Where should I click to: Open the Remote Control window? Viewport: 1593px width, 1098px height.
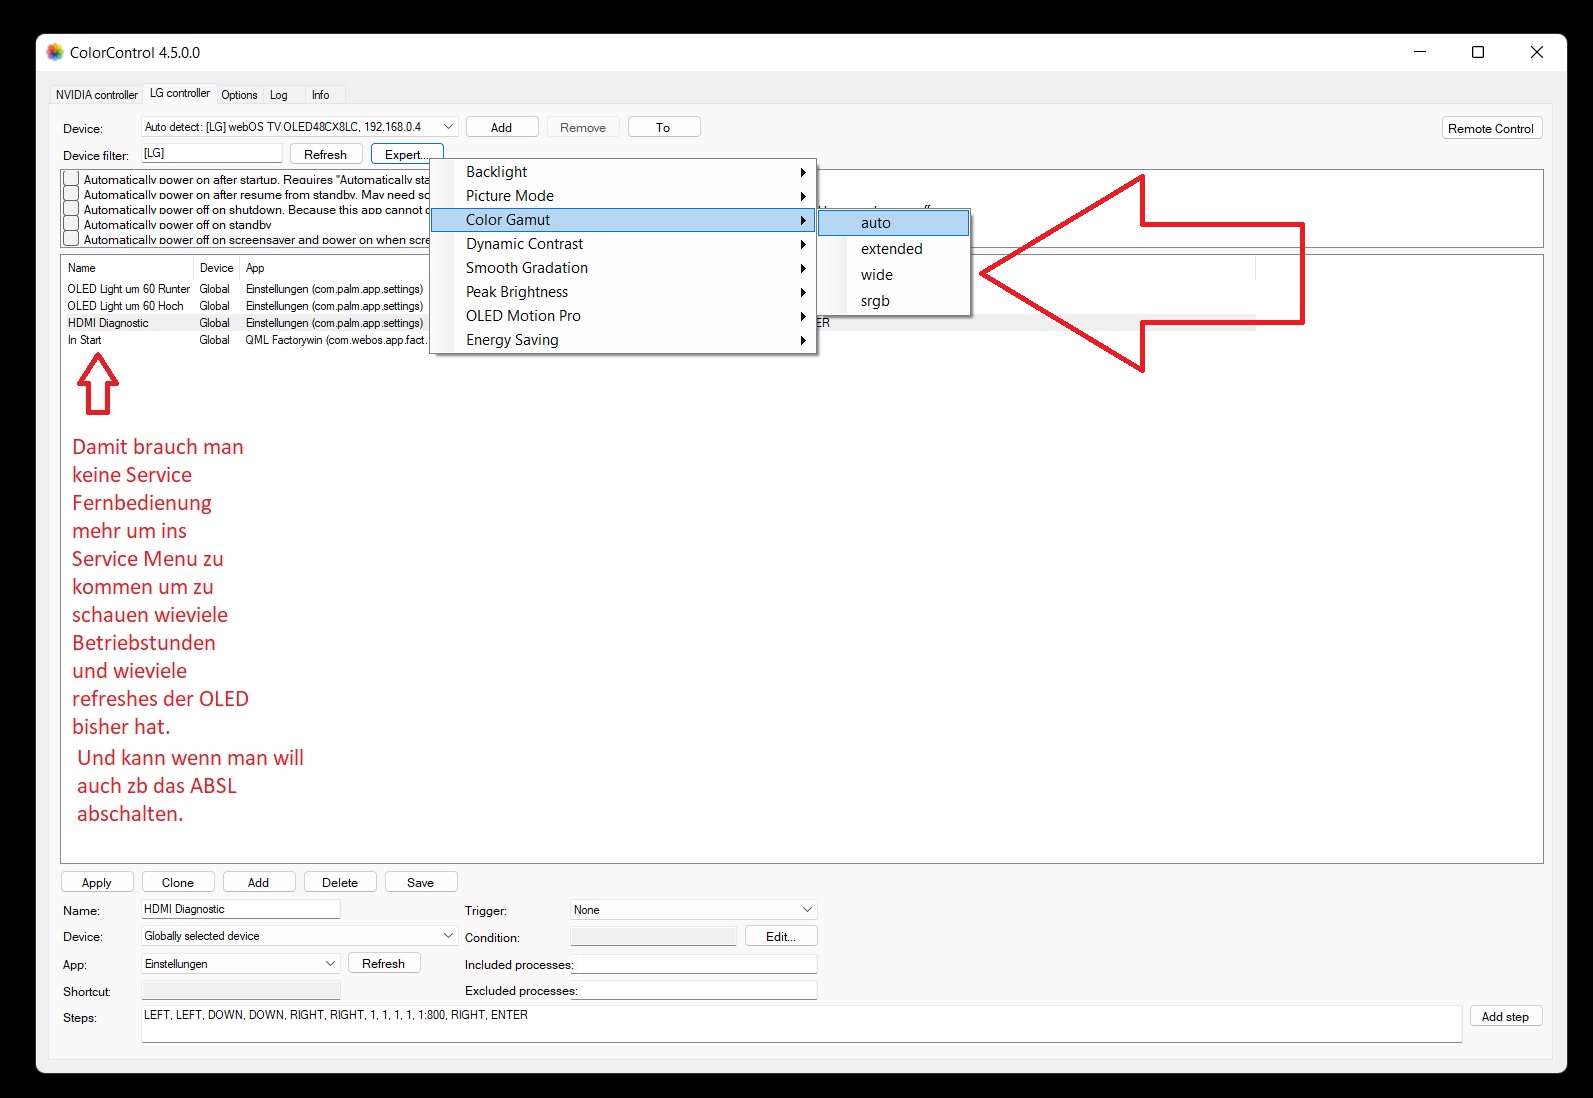click(1491, 128)
